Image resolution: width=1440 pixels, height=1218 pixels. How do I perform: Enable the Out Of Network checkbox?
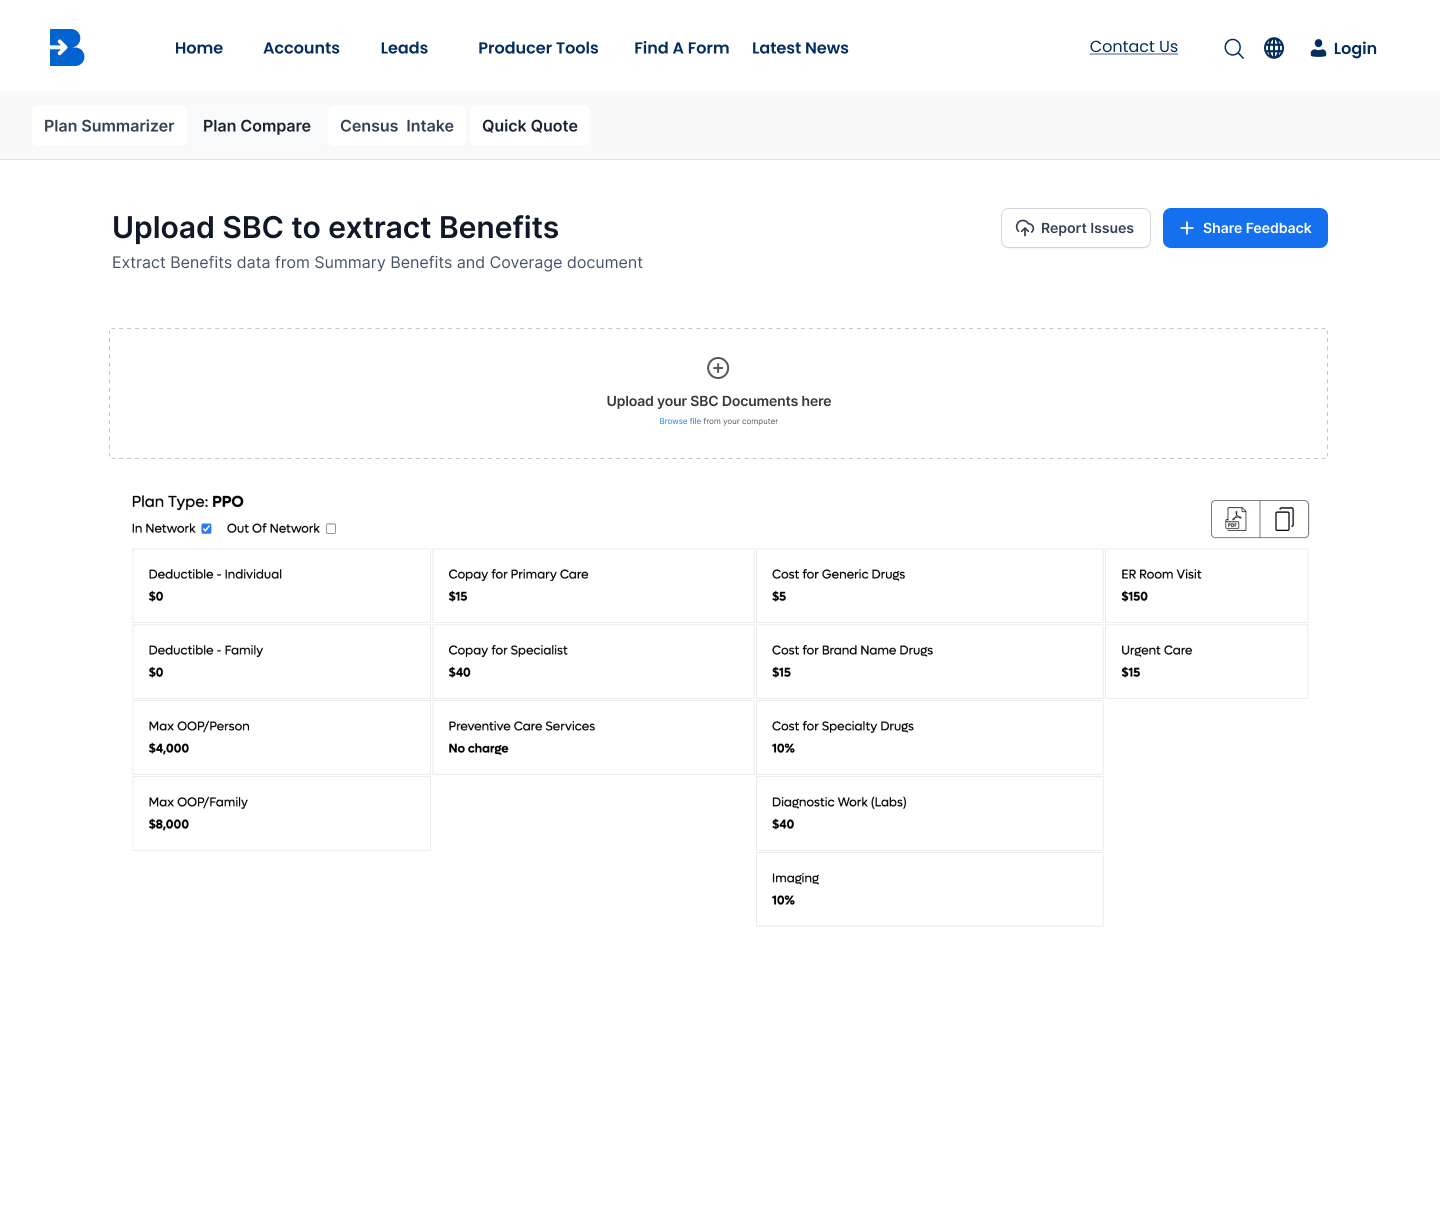click(331, 529)
